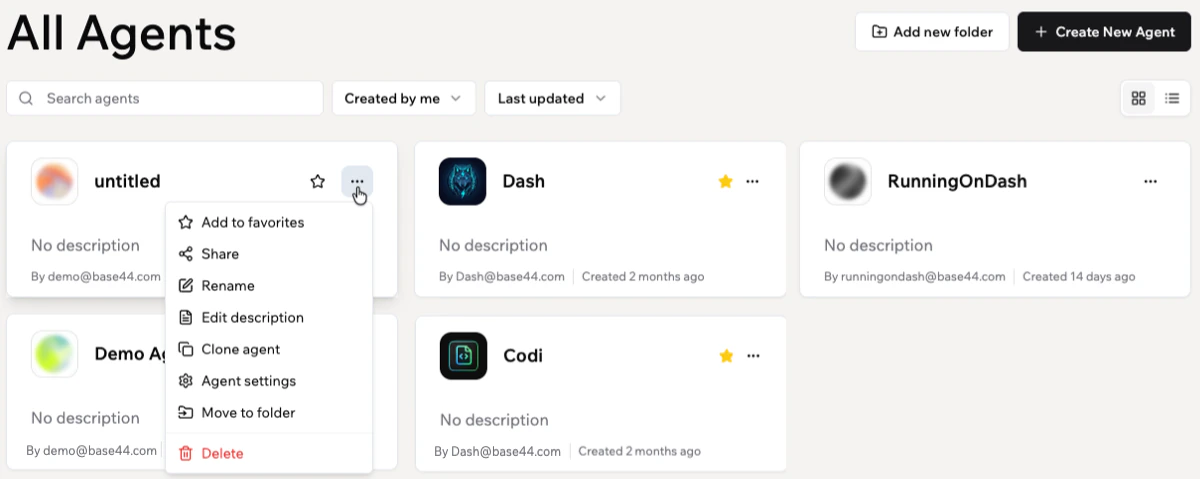
Task: Open the Codi agent three-dot menu
Action: 754,355
